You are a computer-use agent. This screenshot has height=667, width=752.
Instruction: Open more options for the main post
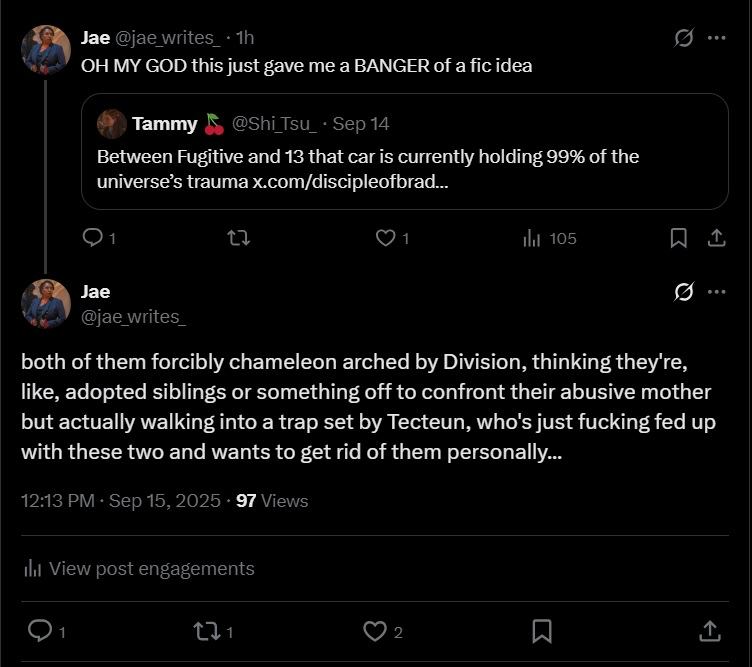tap(716, 292)
